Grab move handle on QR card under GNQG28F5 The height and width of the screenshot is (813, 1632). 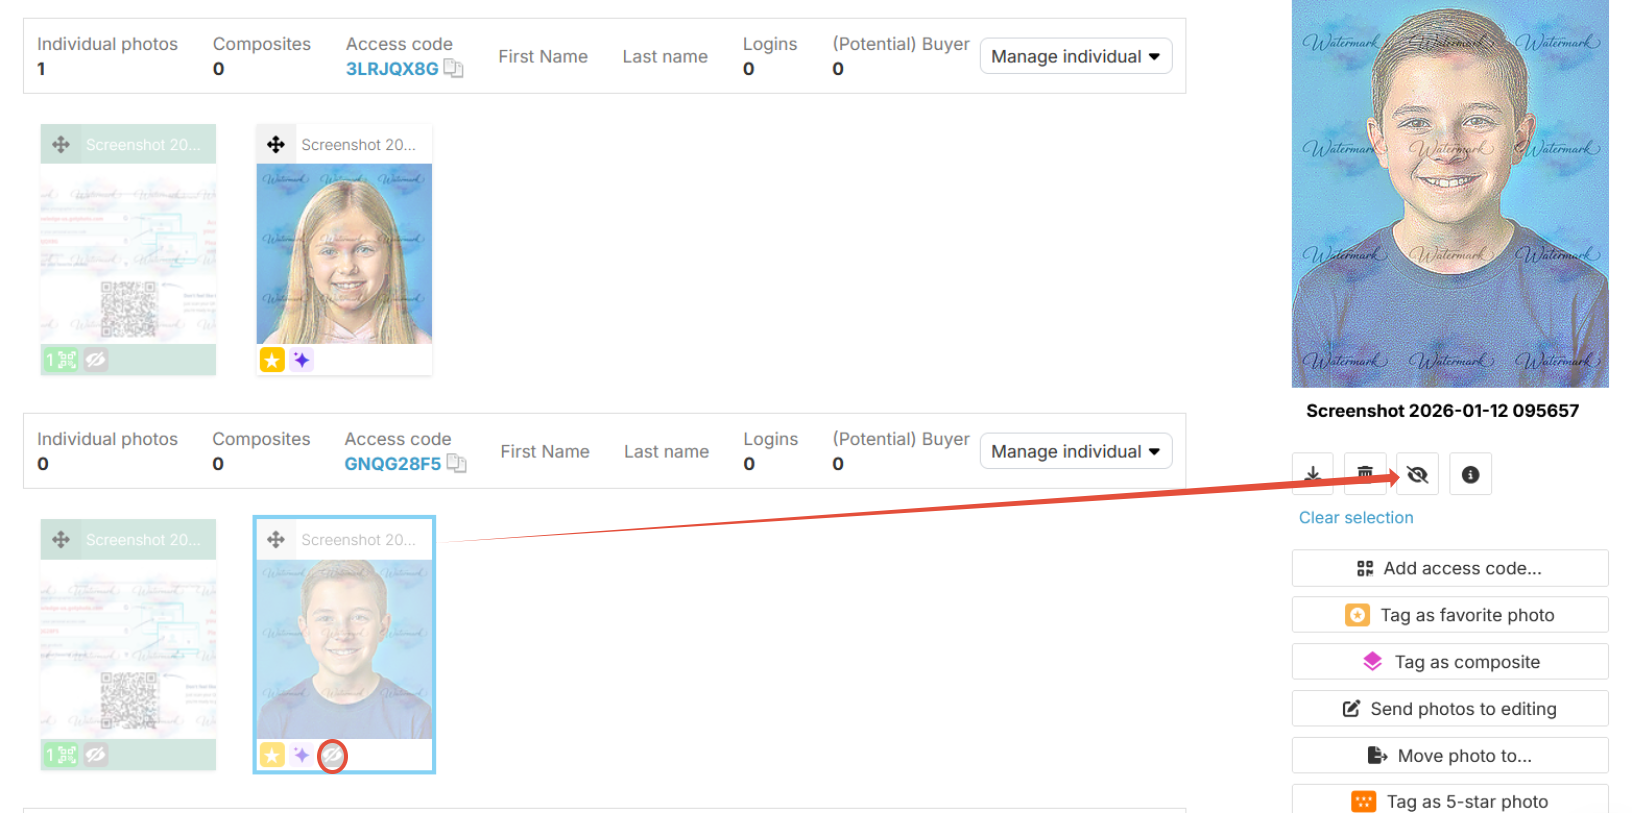click(x=61, y=540)
